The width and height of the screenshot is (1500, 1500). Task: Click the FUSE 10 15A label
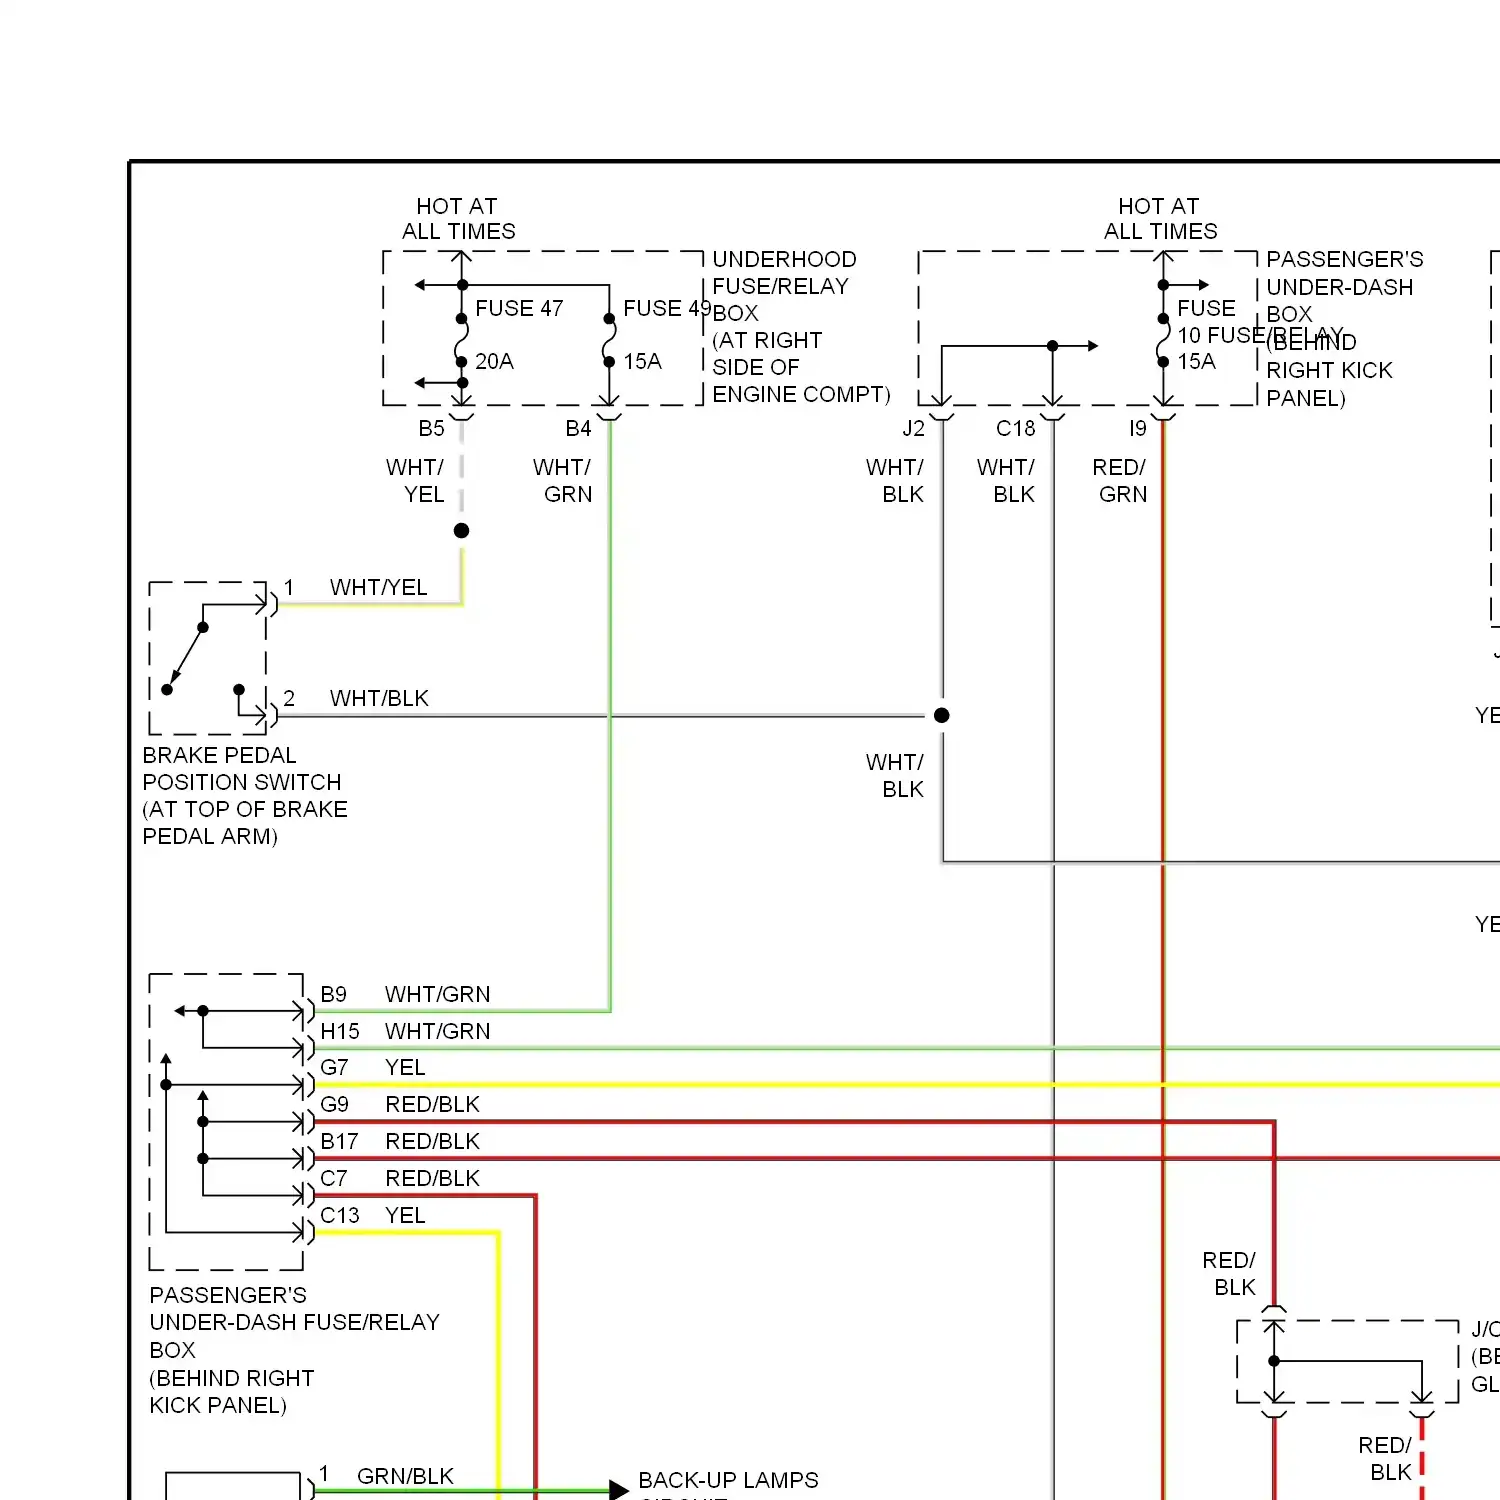pos(1207,334)
